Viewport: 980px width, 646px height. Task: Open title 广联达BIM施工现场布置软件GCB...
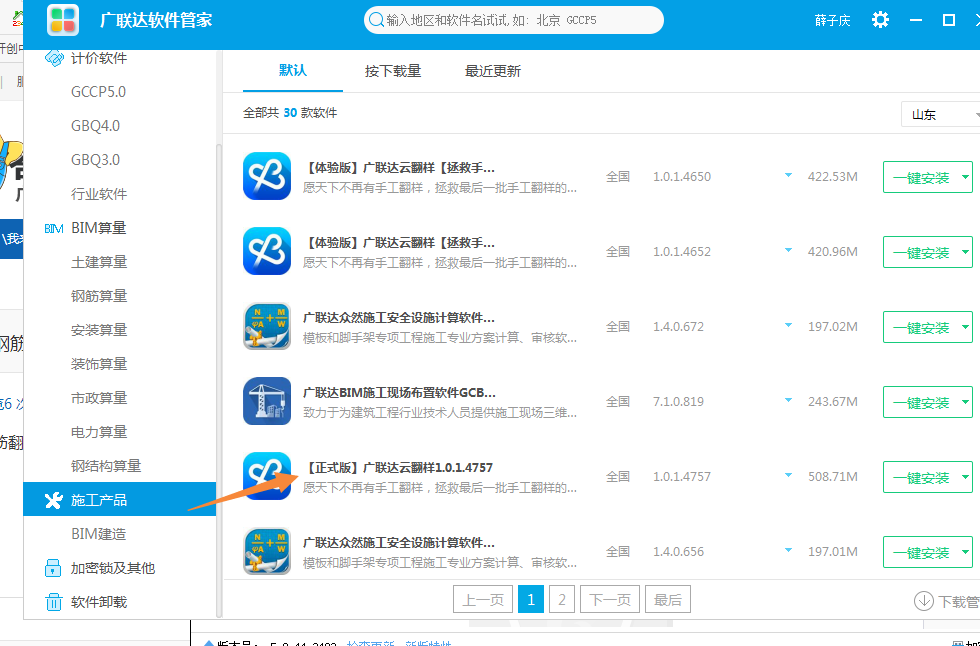399,393
